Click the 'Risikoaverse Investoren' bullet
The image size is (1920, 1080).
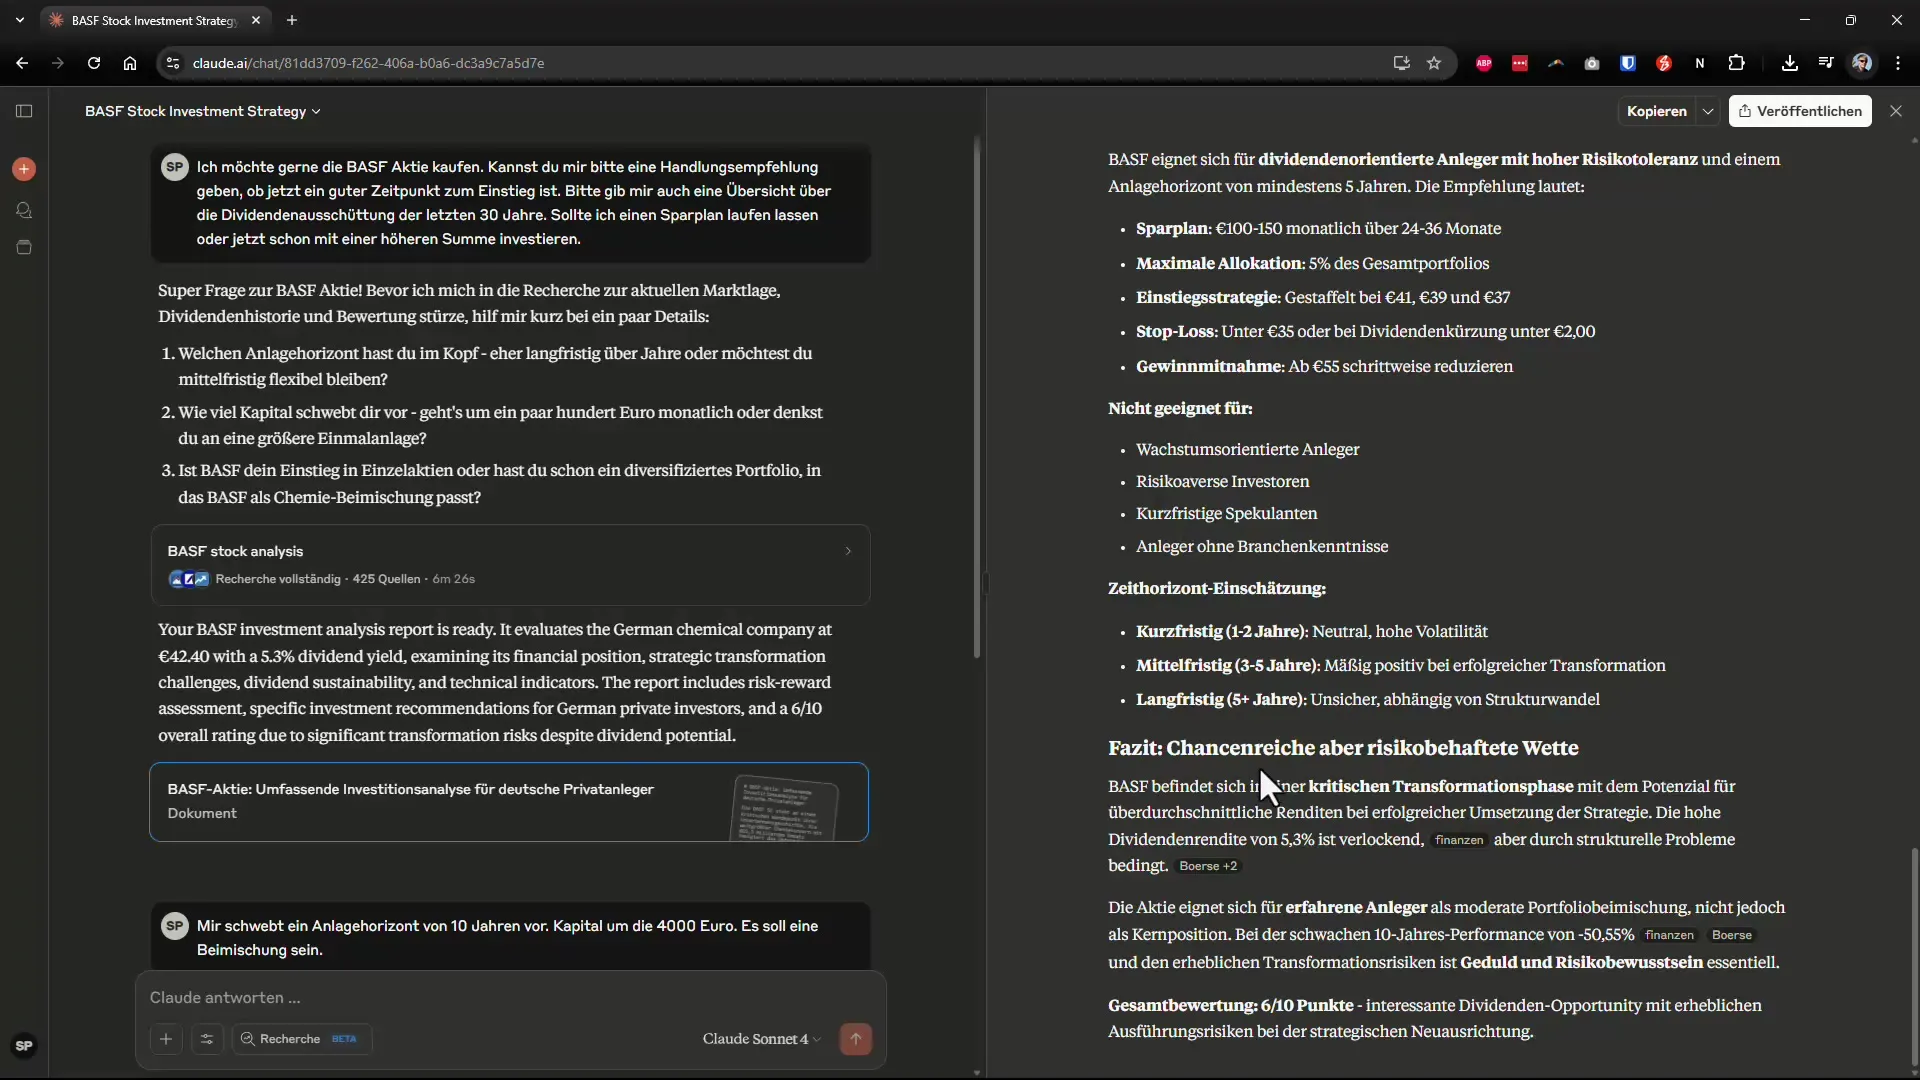click(x=1222, y=481)
